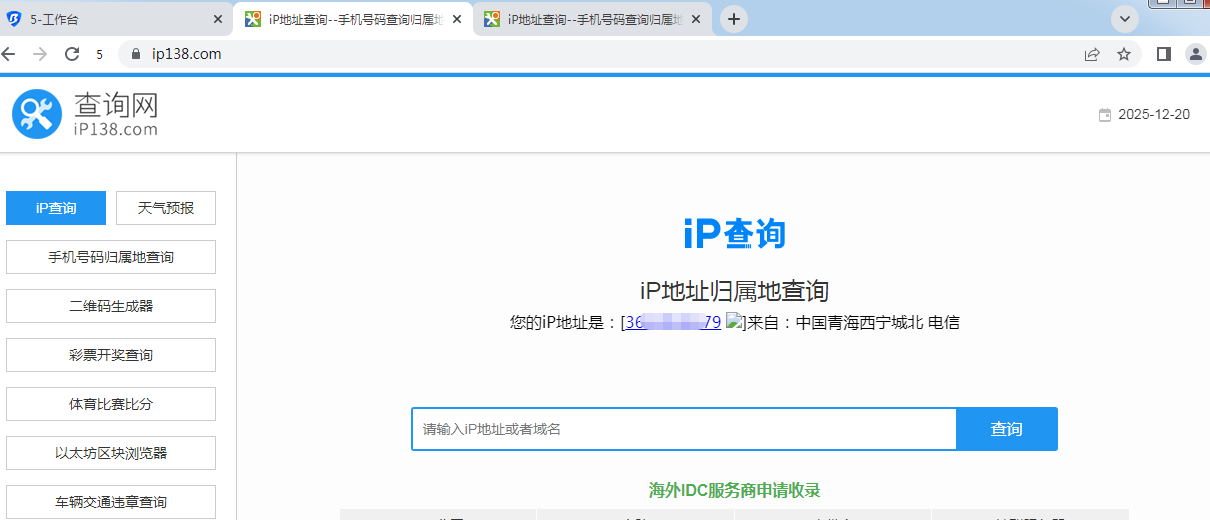Close the 5-工作台 tab
The width and height of the screenshot is (1210, 520).
[219, 19]
